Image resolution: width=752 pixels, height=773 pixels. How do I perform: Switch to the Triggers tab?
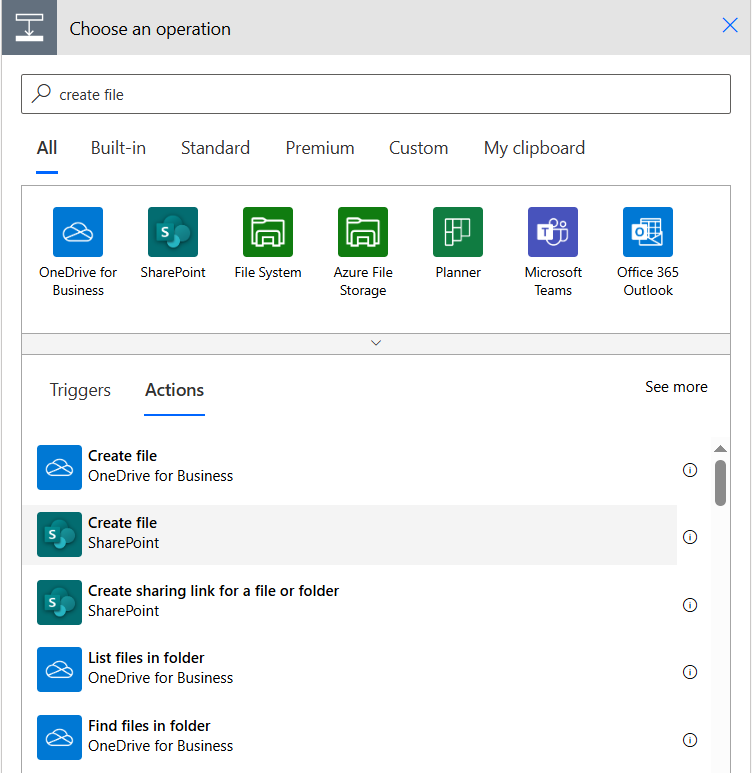80,390
